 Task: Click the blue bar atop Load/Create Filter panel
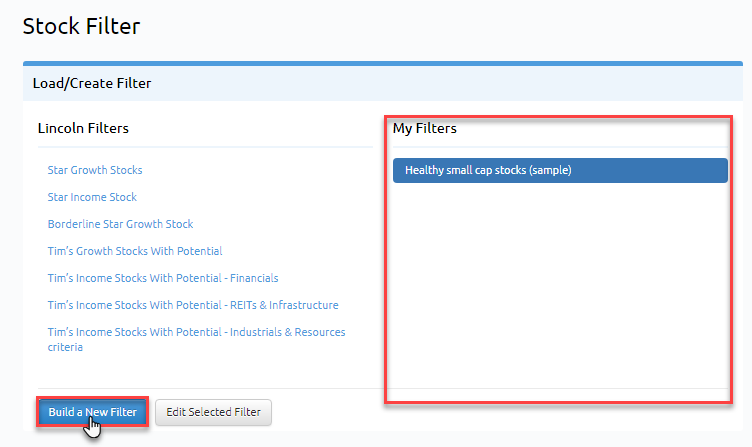(383, 63)
